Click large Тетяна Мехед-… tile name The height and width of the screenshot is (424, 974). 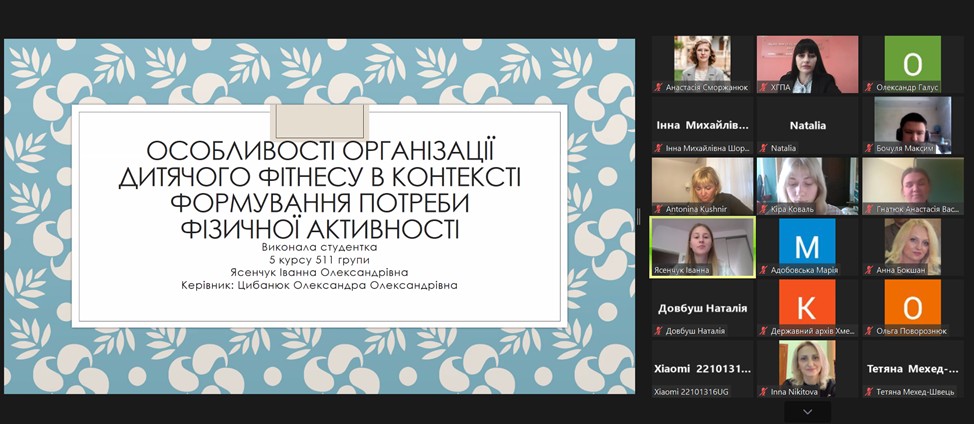[913, 369]
